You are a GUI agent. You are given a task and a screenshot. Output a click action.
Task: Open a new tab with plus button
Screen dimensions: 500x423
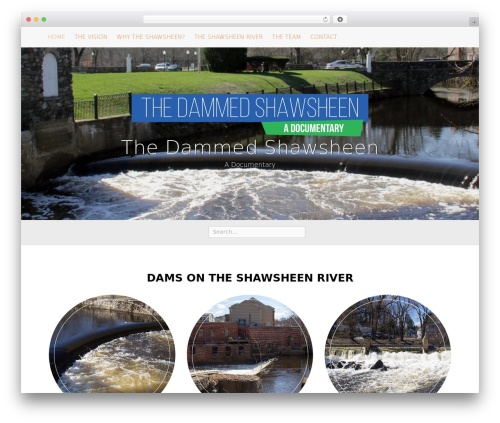(x=474, y=22)
